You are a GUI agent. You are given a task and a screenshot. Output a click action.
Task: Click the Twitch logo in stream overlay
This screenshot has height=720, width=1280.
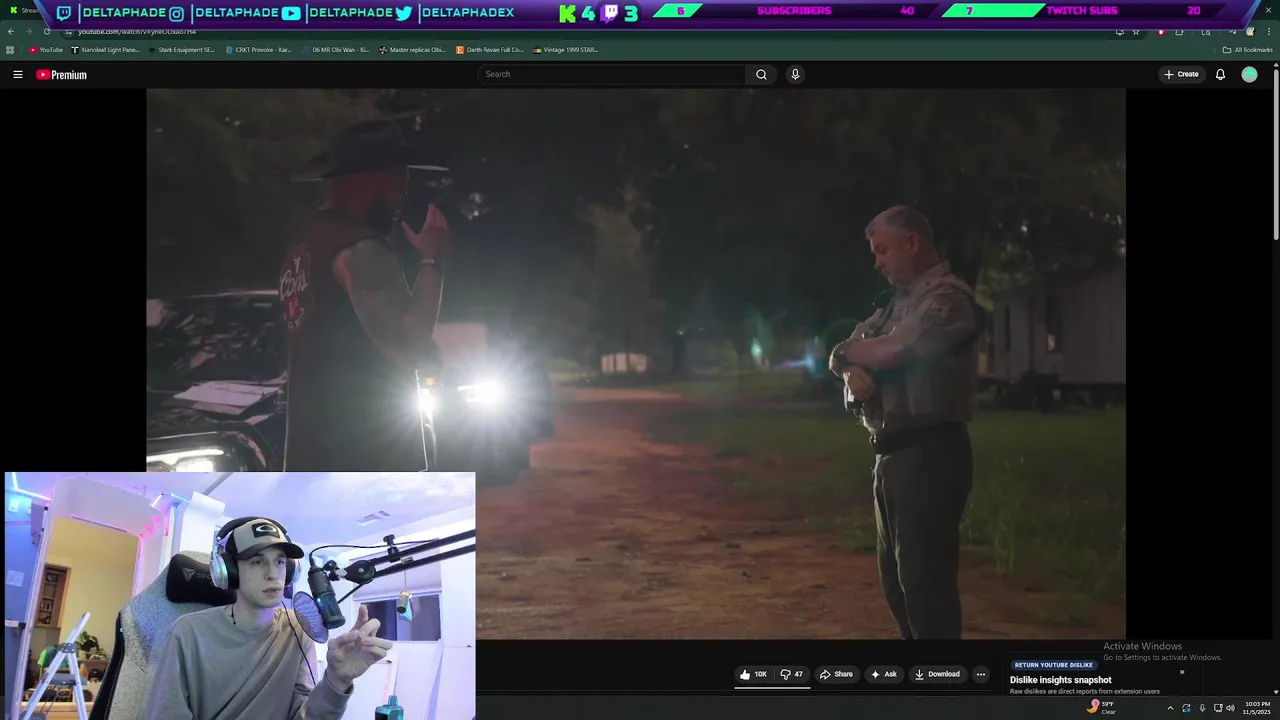click(x=64, y=13)
